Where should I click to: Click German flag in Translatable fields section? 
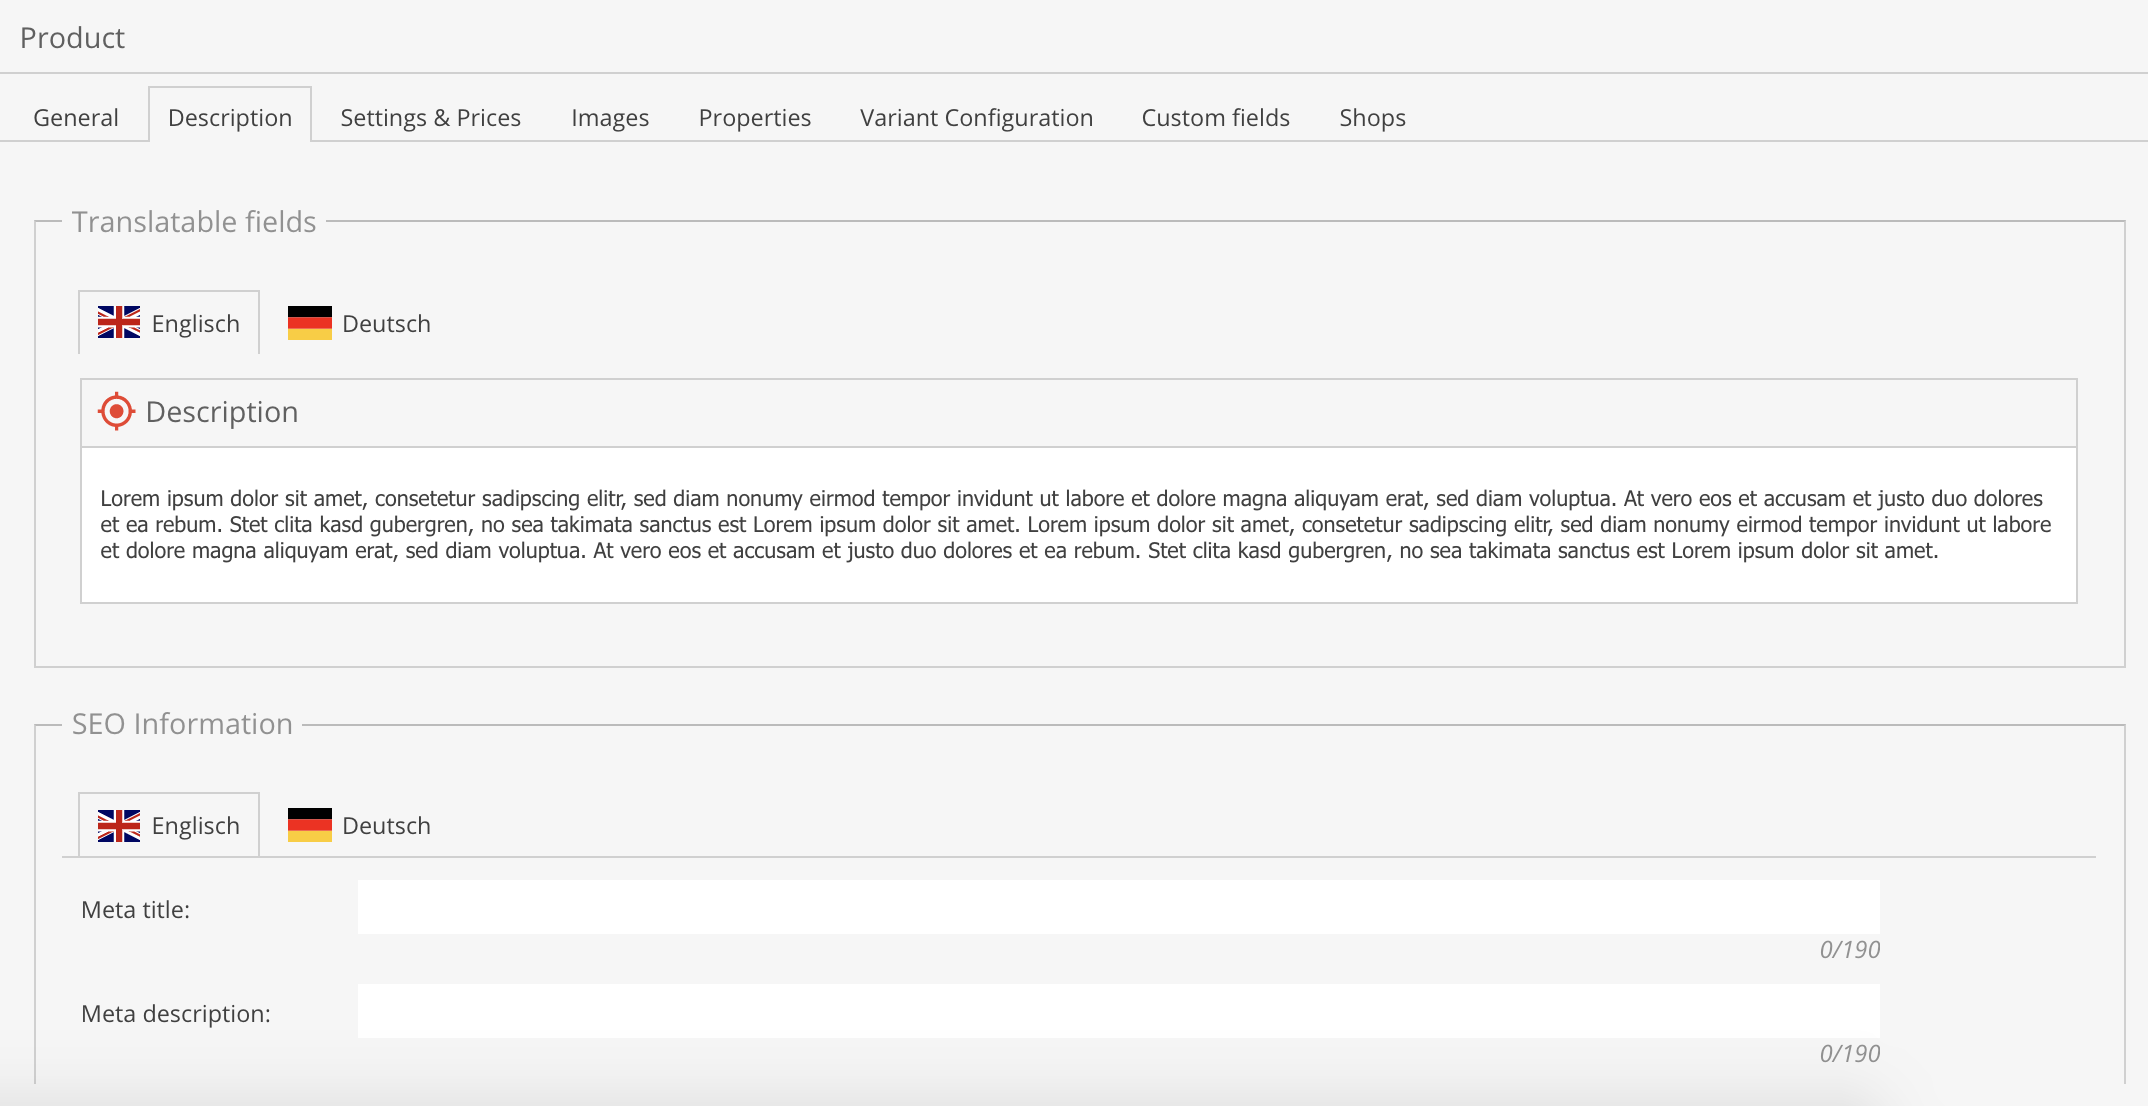click(309, 323)
